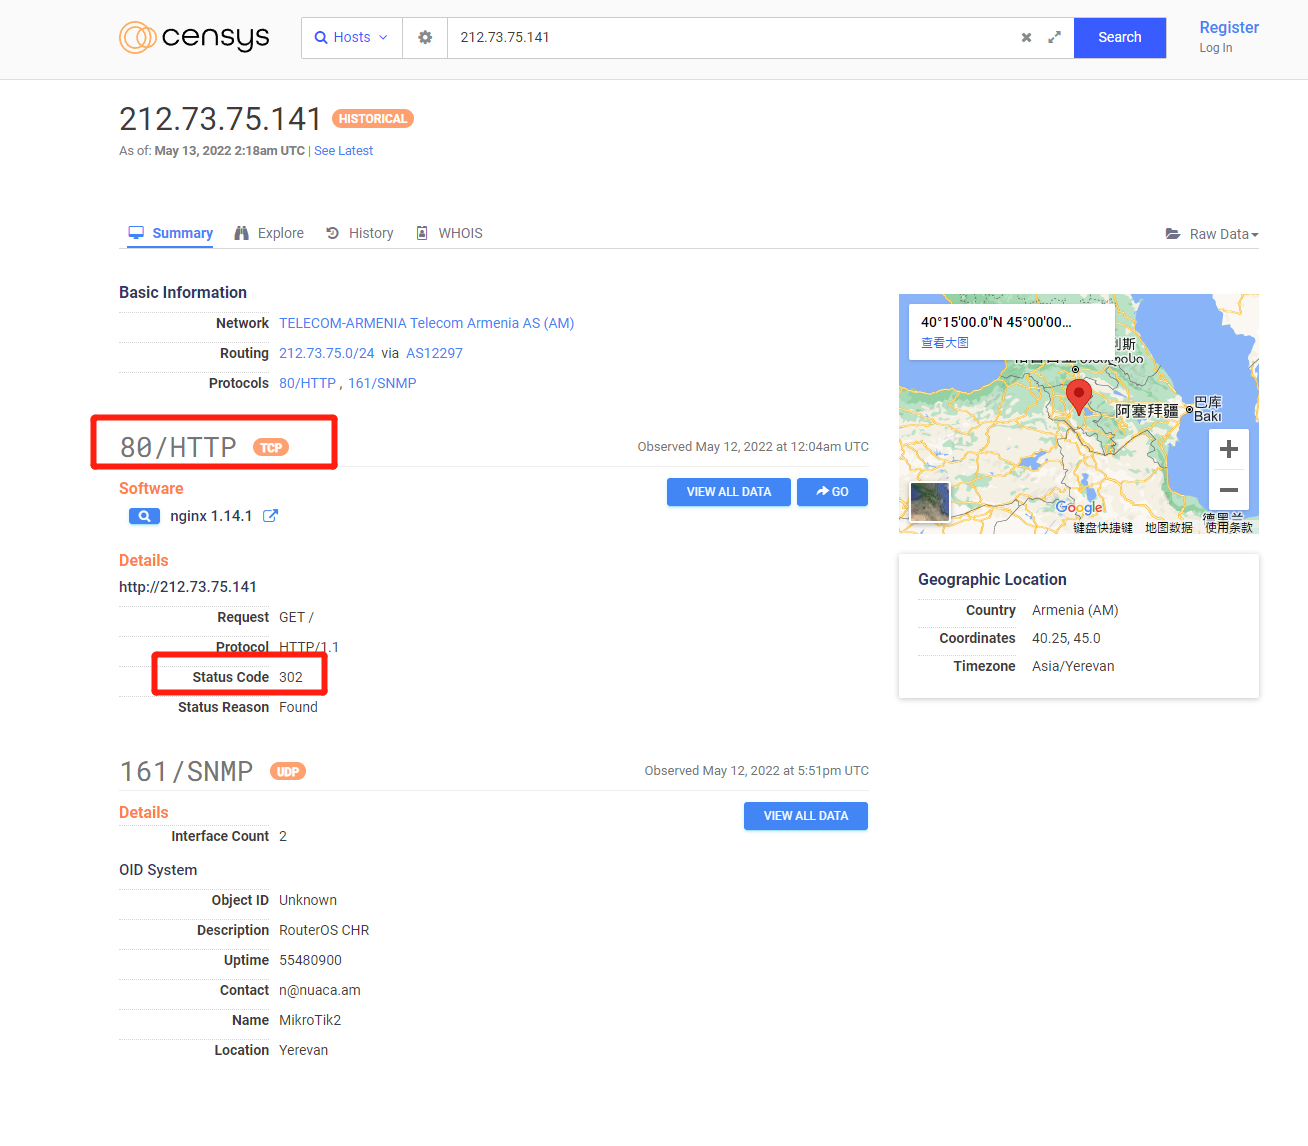Click the 212.73.75.141 page heading
This screenshot has height=1146, width=1308.
pyautogui.click(x=220, y=119)
